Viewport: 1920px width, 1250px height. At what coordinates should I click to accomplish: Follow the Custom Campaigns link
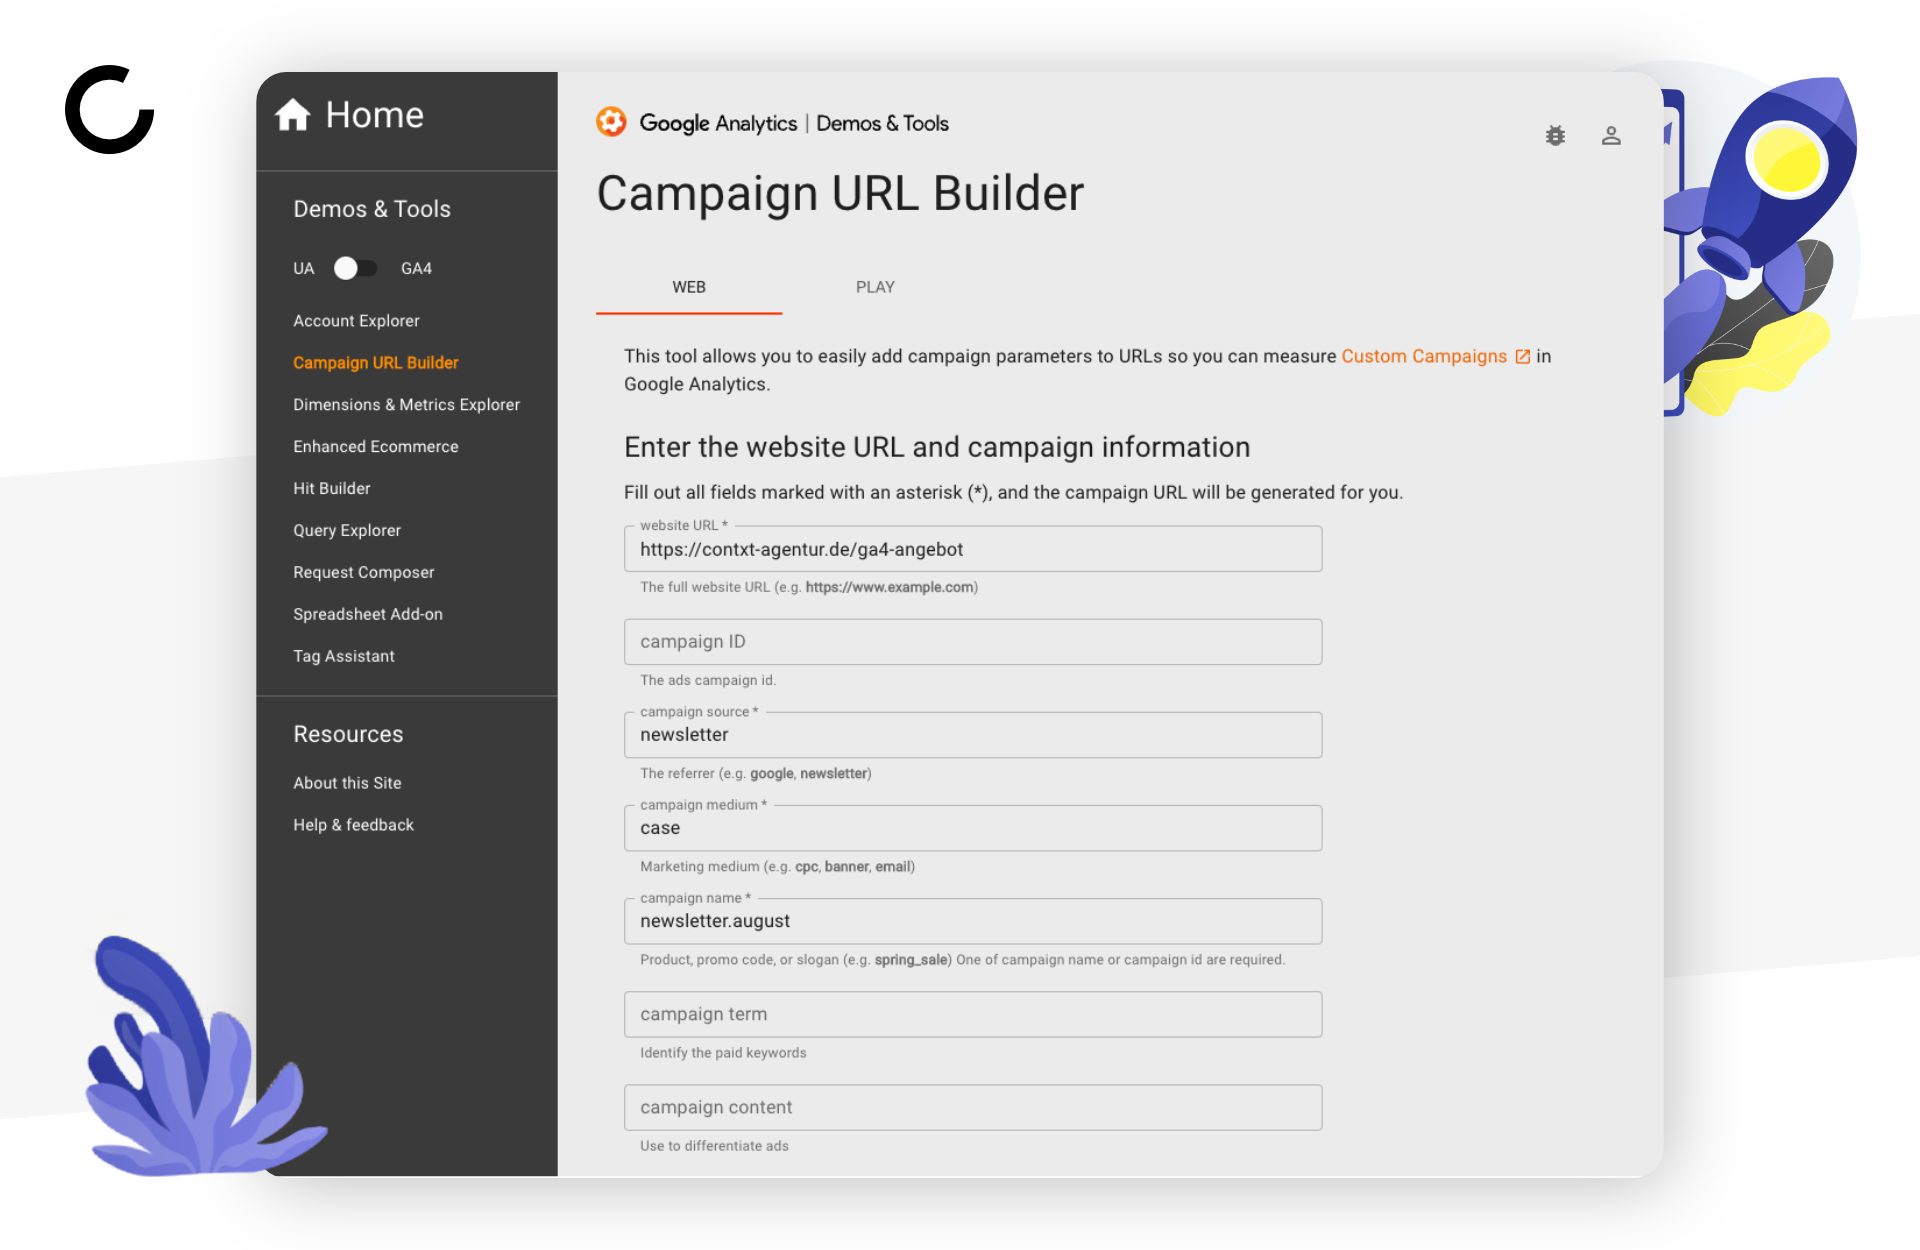[1424, 357]
